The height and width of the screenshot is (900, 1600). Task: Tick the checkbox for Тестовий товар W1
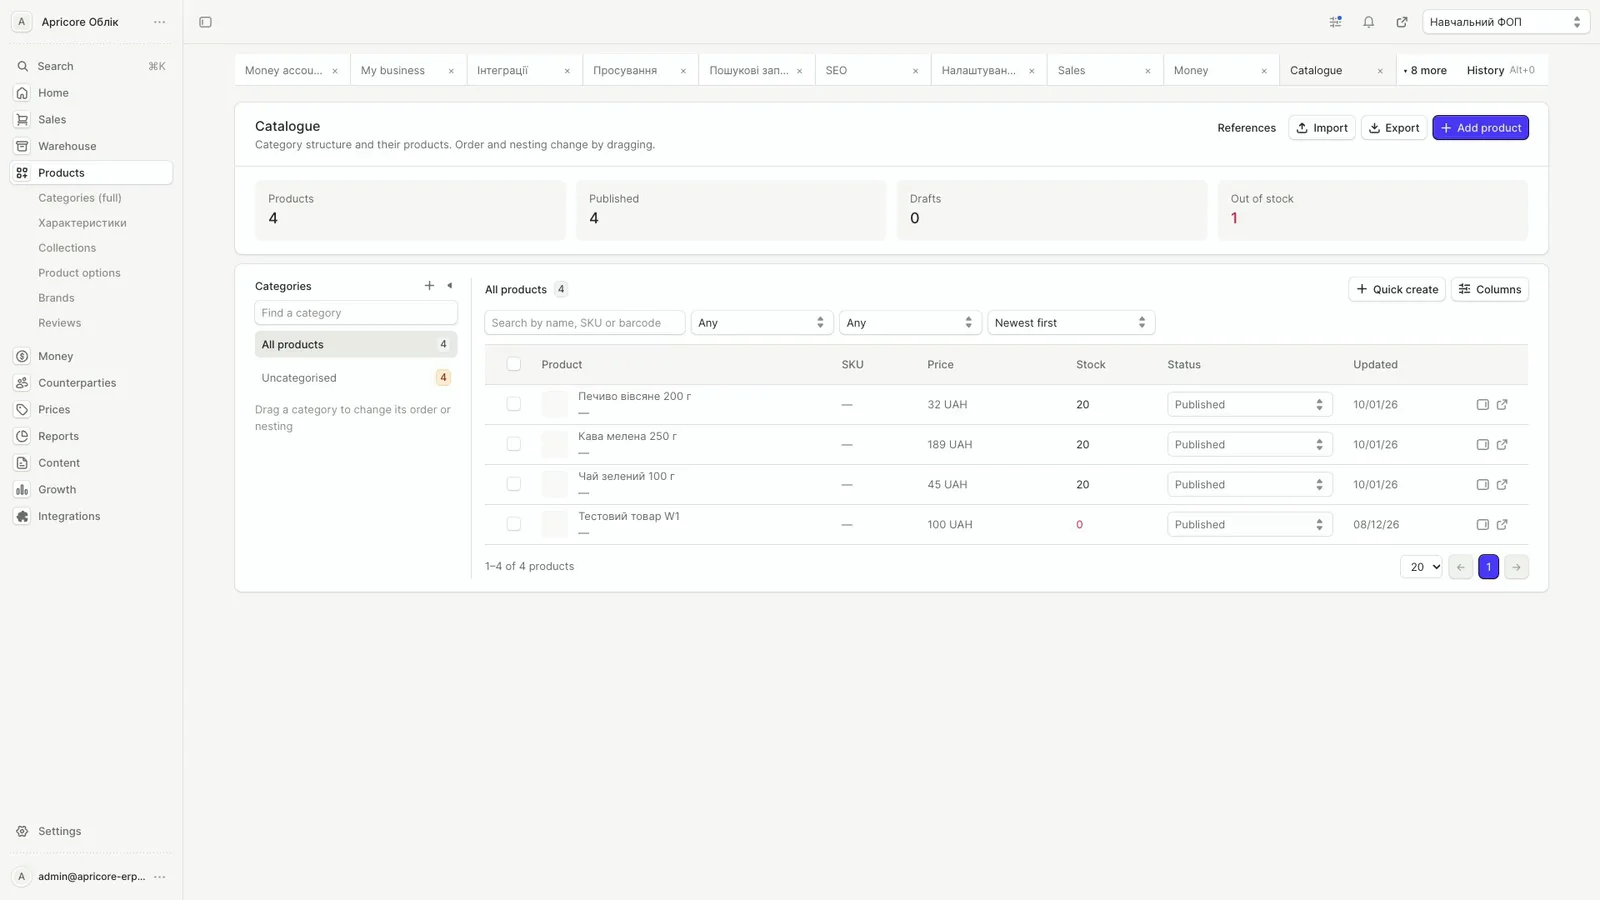pos(513,524)
